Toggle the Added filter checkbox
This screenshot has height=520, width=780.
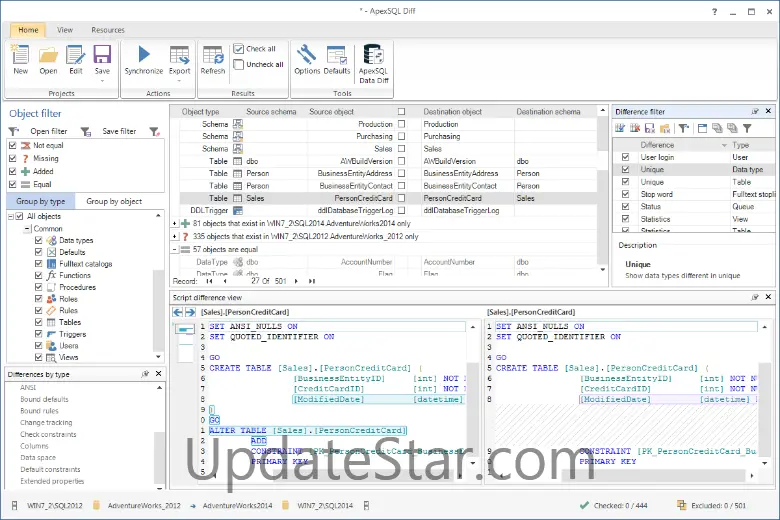[x=13, y=171]
